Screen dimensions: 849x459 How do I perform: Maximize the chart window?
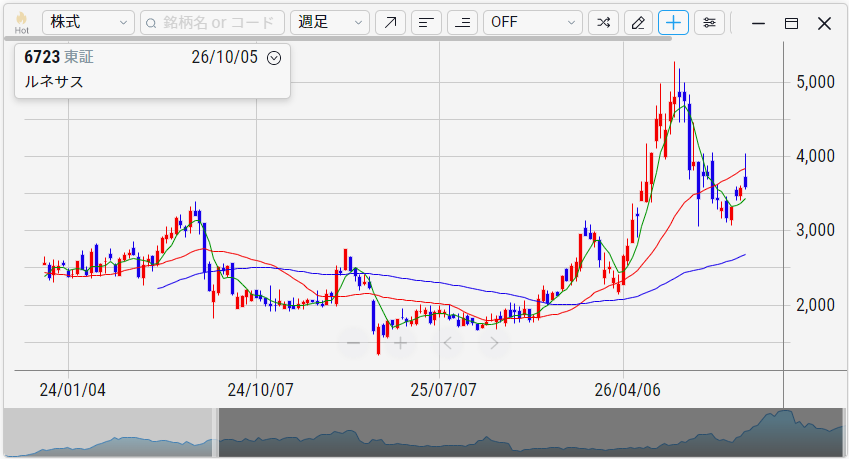tap(792, 23)
